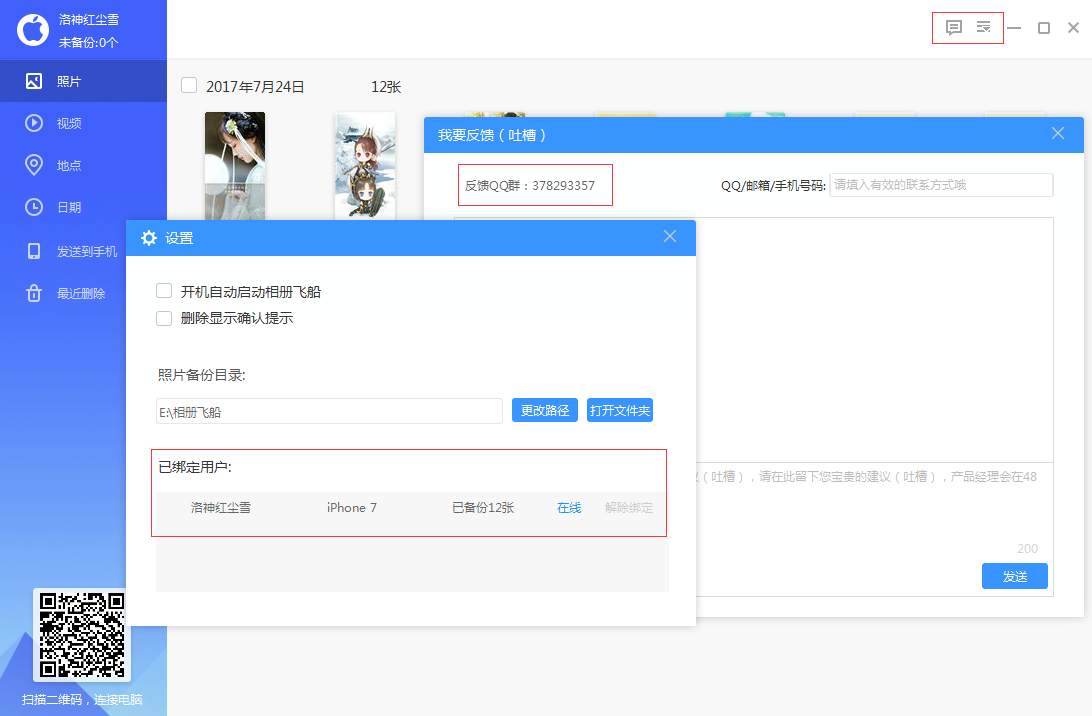This screenshot has height=716, width=1092.
Task: Click the clock icon beside 日期
Action: (33, 207)
